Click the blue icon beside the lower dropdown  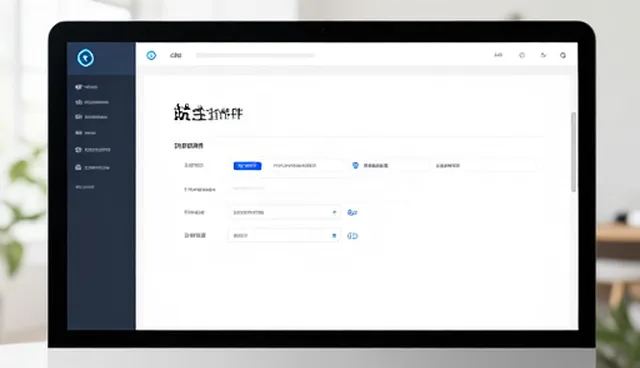(x=352, y=236)
